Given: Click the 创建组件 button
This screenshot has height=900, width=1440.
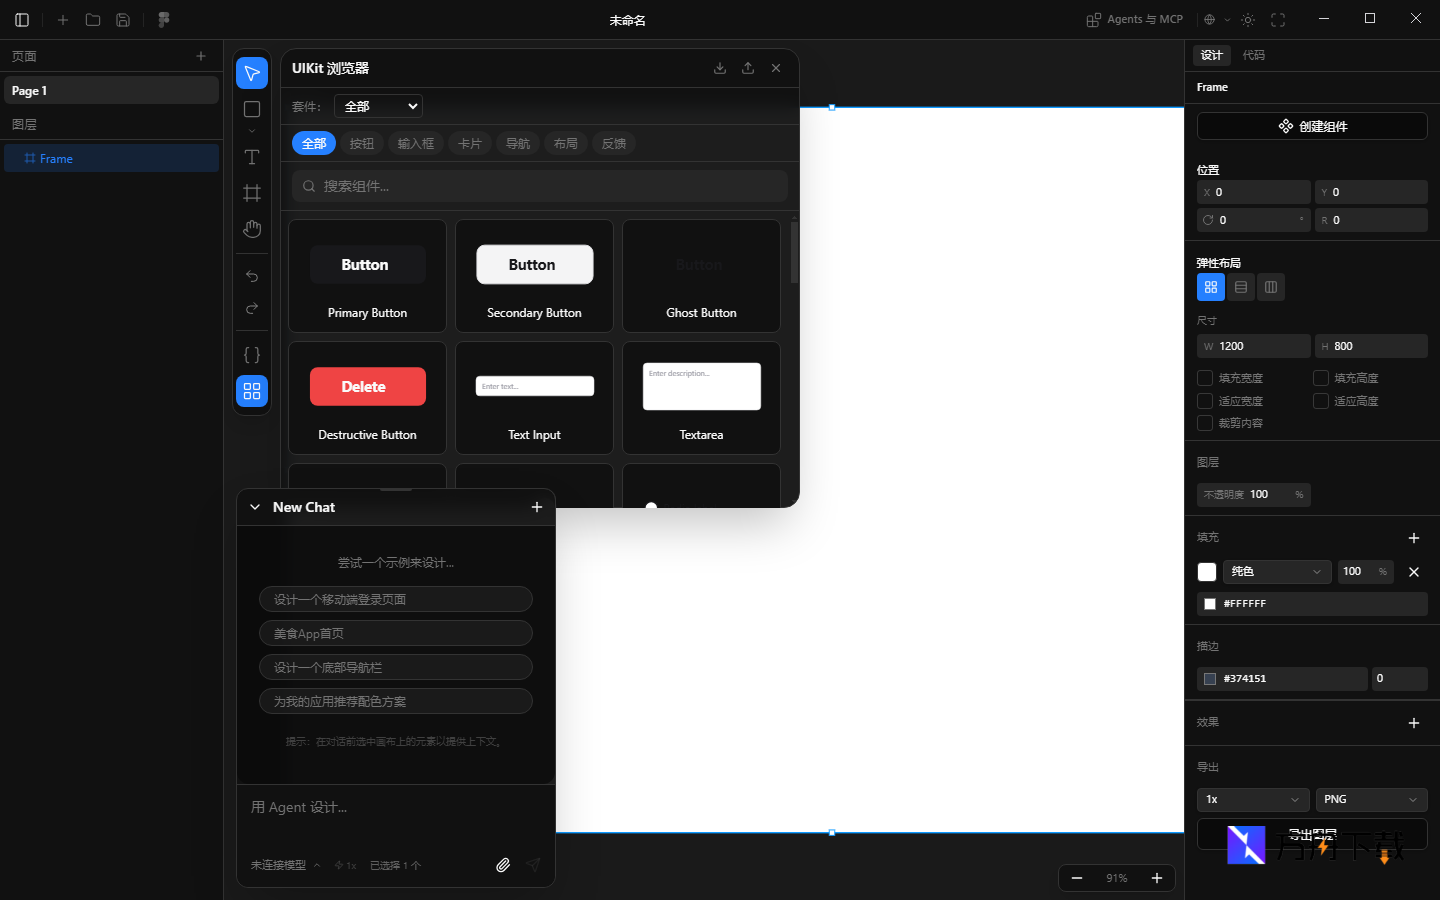Looking at the screenshot, I should point(1311,125).
